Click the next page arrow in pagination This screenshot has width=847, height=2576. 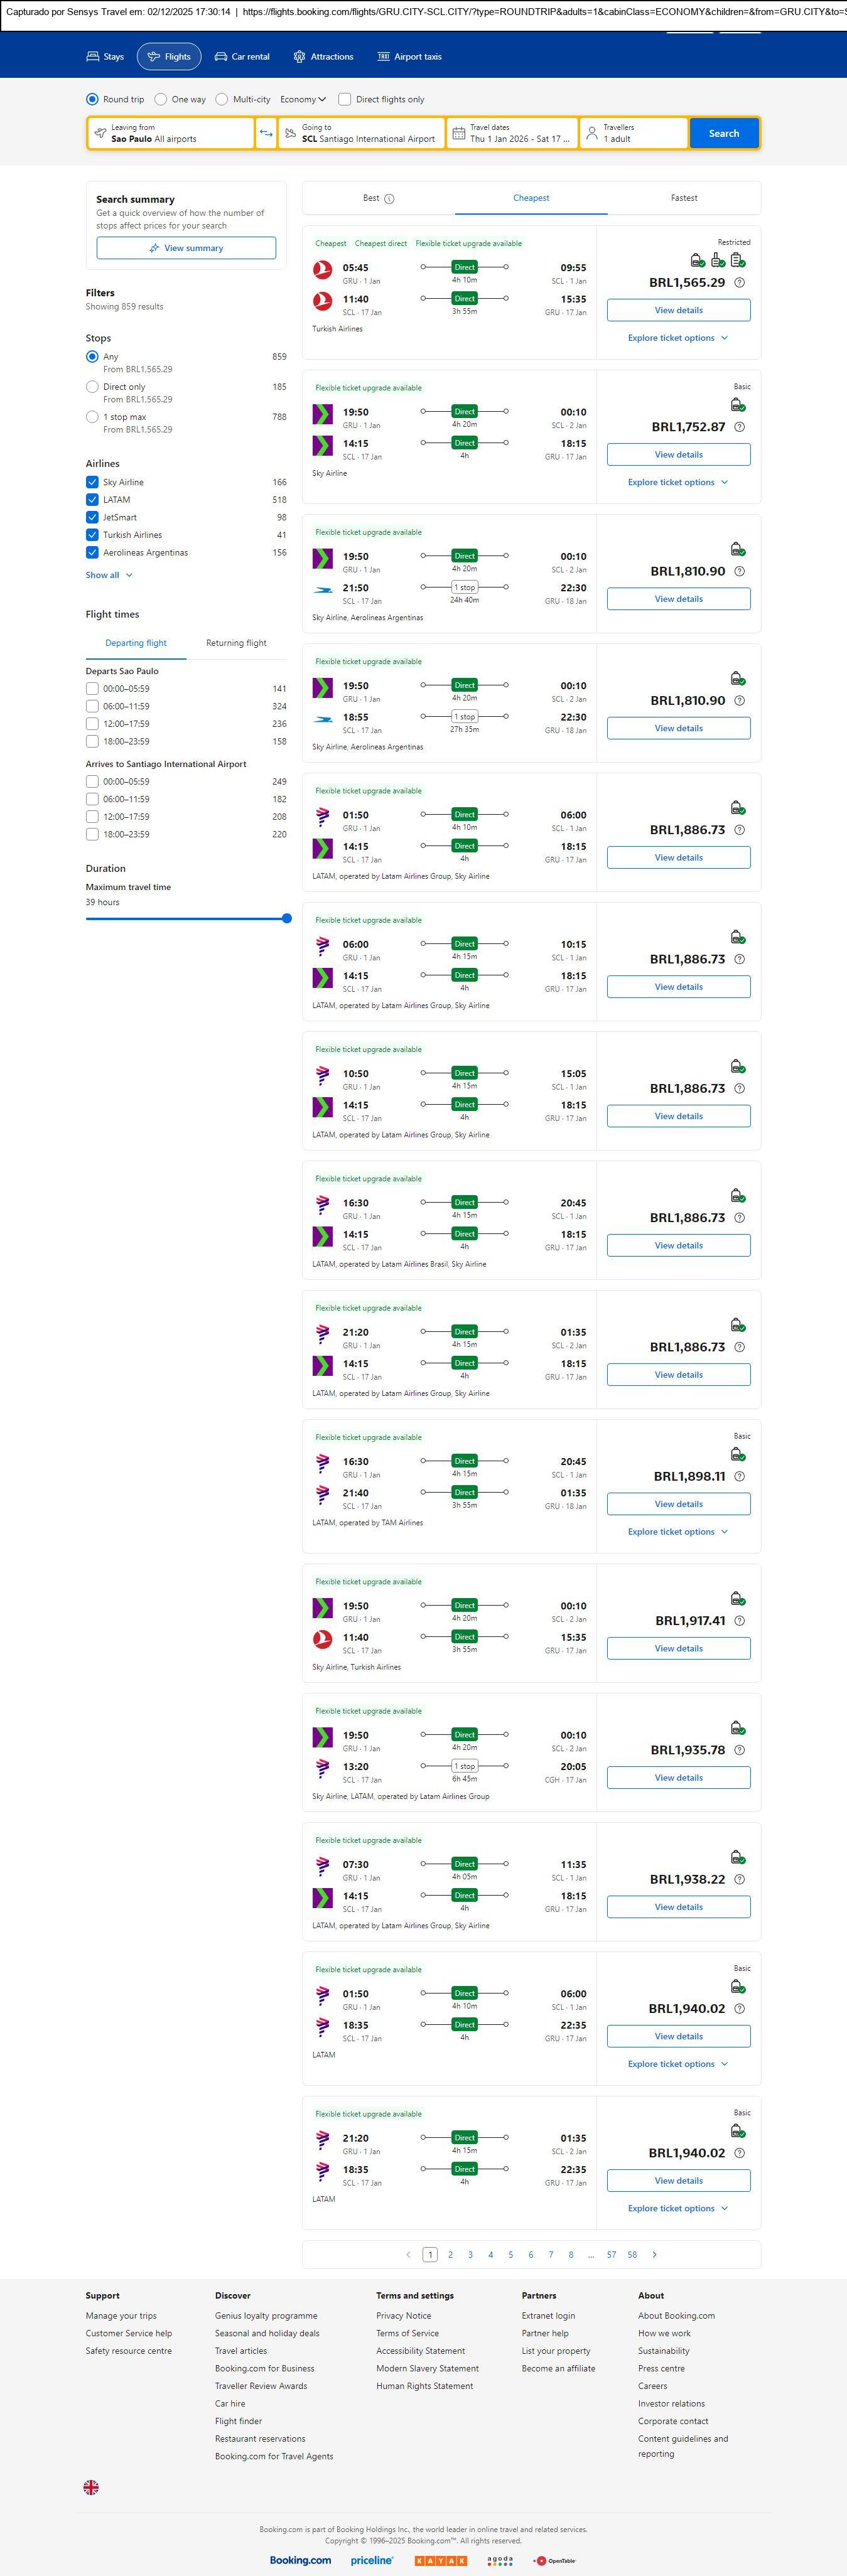coord(655,2254)
